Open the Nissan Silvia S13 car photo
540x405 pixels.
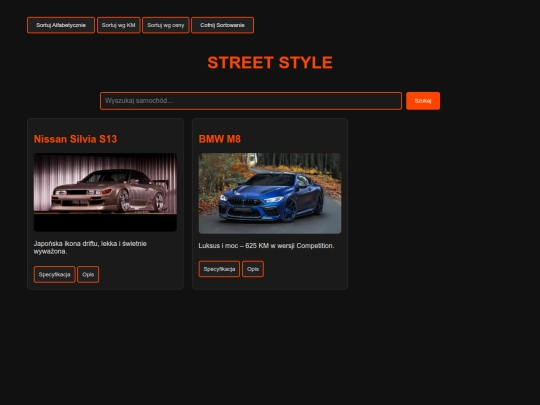[x=105, y=192]
